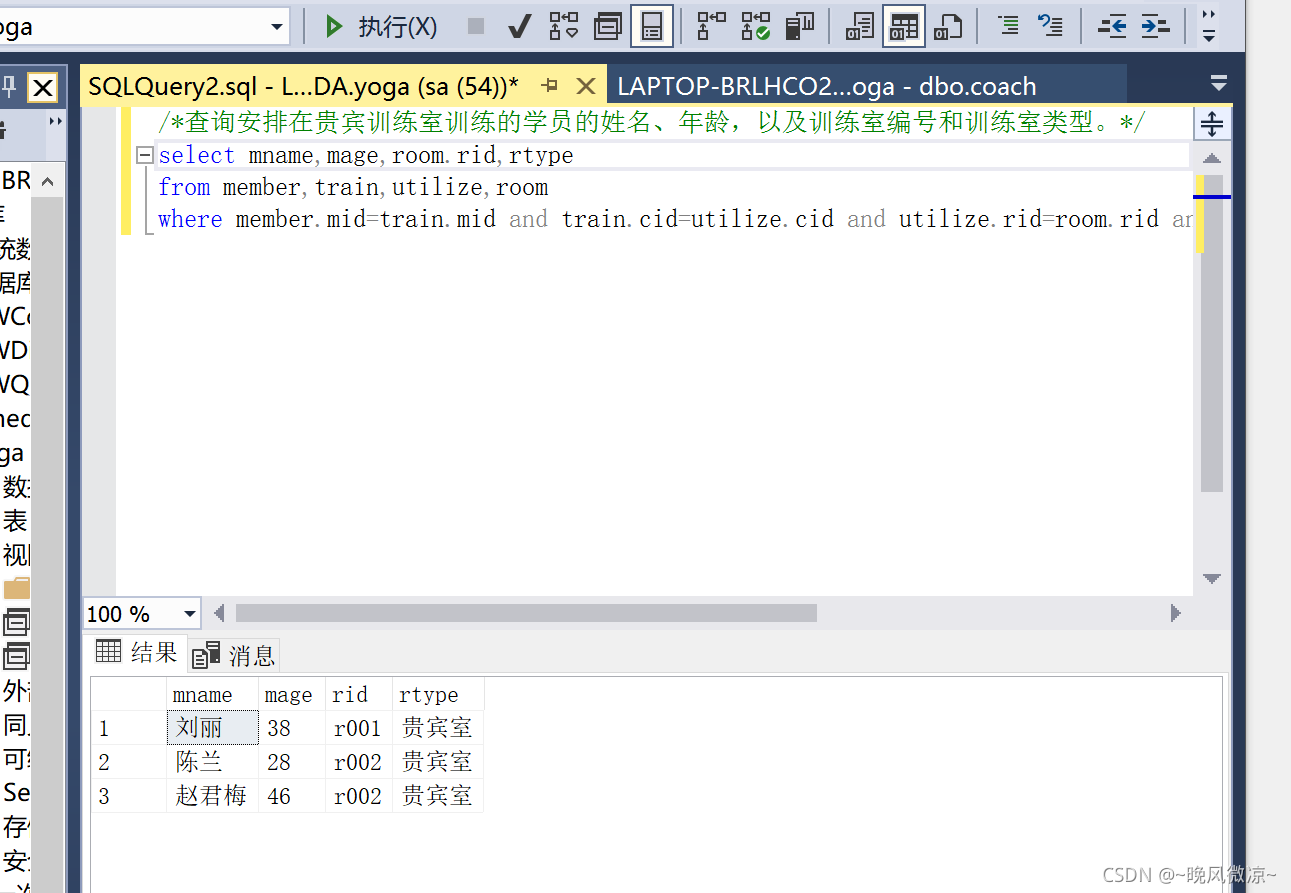
Task: Display the estimated execution plan
Action: click(x=564, y=27)
